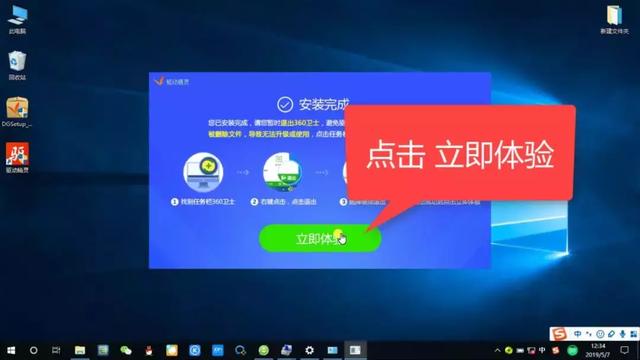The image size is (640, 360).
Task: Open the Action Center notification icon
Action: 624,350
